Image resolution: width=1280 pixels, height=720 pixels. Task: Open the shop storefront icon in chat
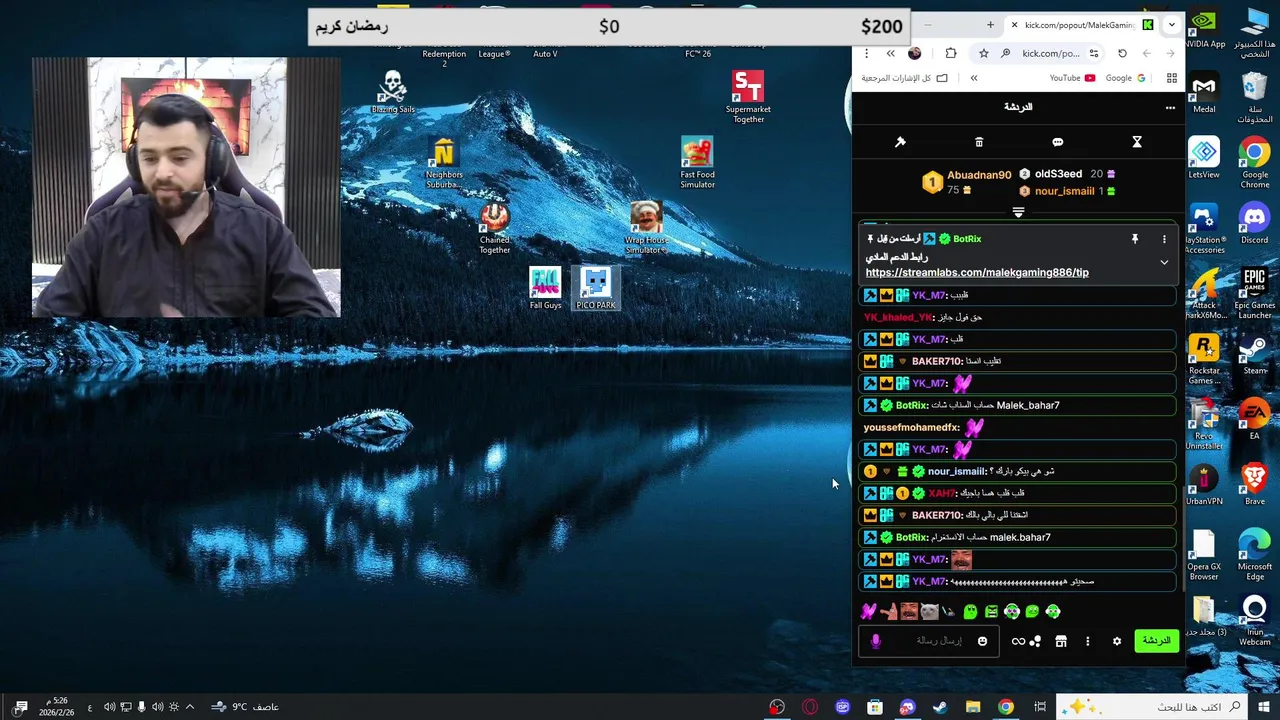(x=1061, y=642)
